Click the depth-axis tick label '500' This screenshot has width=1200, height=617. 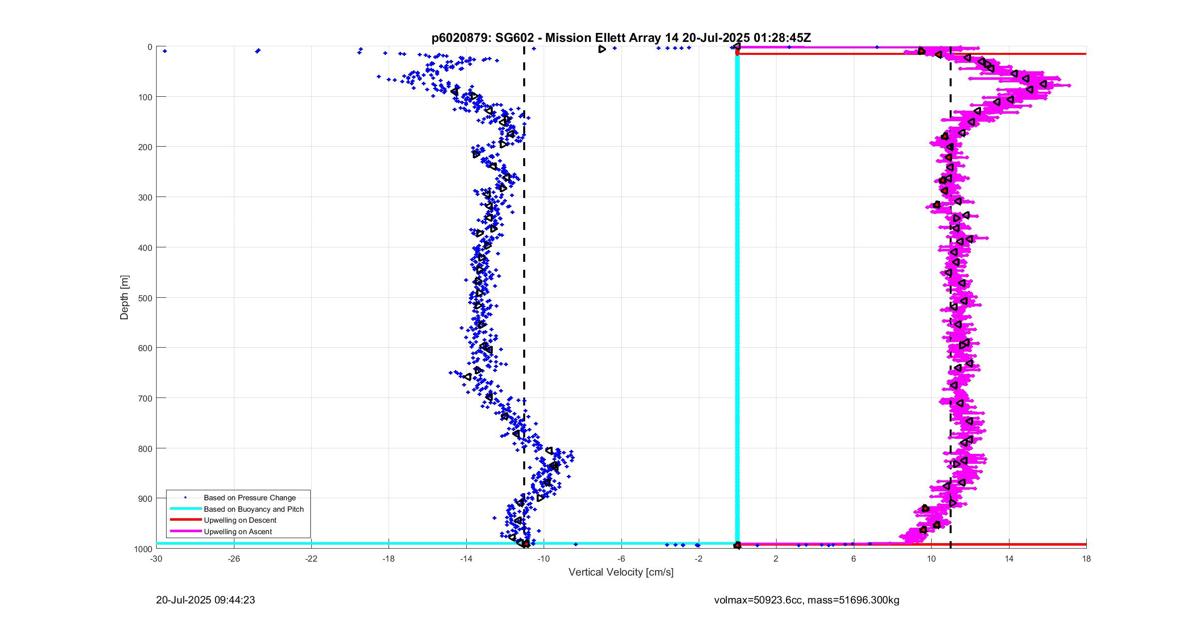coord(144,298)
